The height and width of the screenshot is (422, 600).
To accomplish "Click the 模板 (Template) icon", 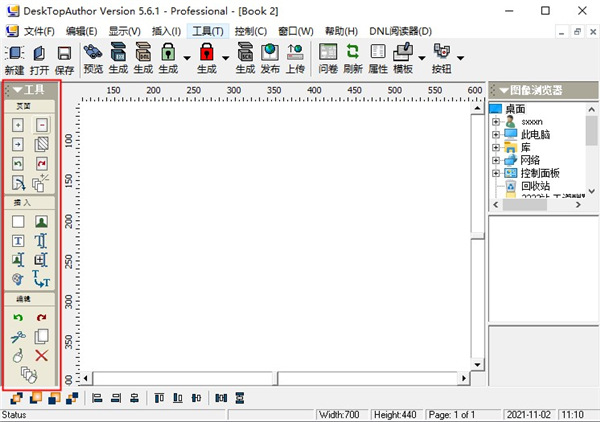I will coord(403,52).
